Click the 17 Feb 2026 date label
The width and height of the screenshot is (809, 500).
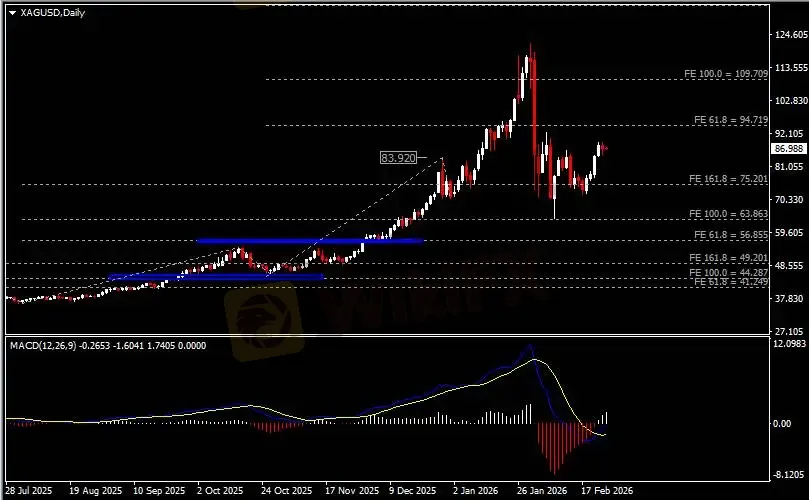click(x=607, y=490)
